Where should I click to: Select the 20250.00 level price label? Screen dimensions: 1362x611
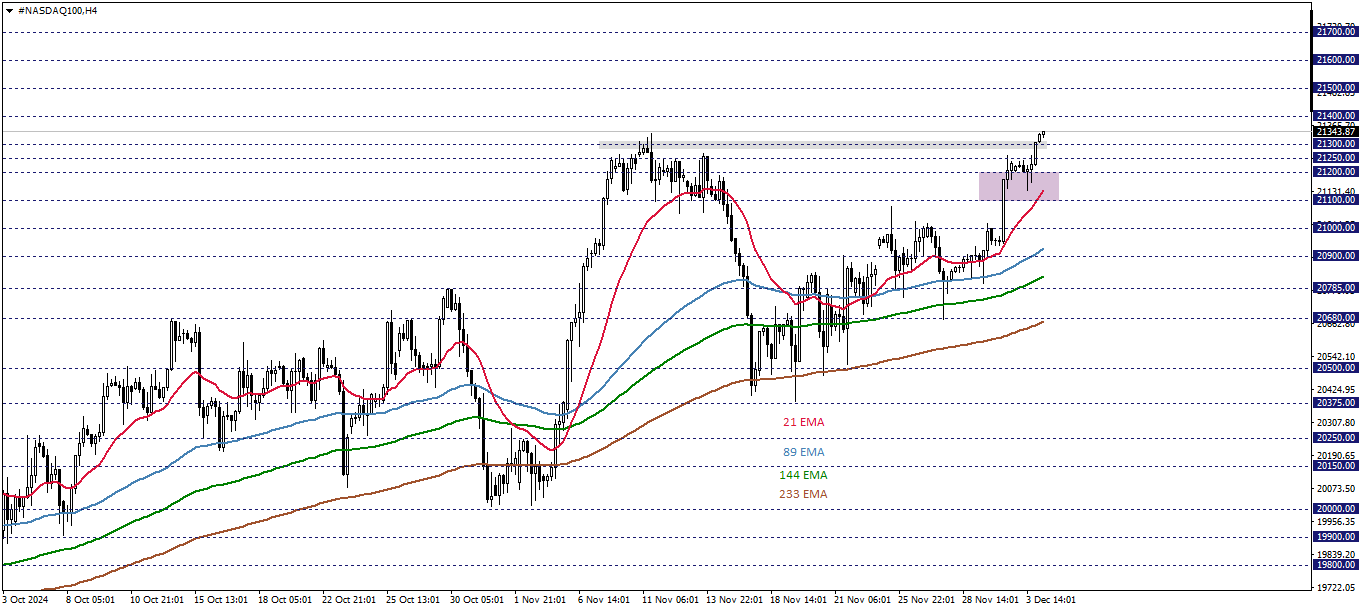(1336, 438)
